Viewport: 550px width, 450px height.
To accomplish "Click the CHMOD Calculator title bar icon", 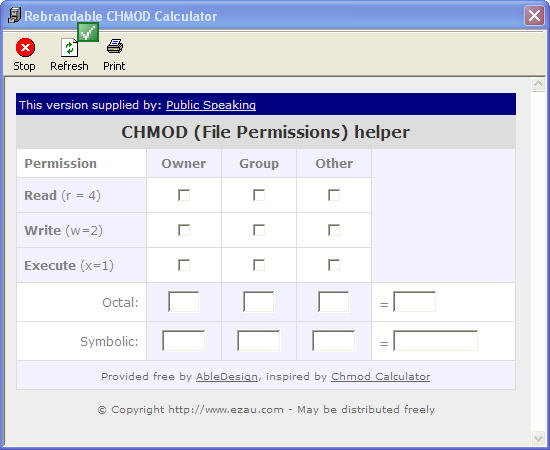I will [x=14, y=16].
